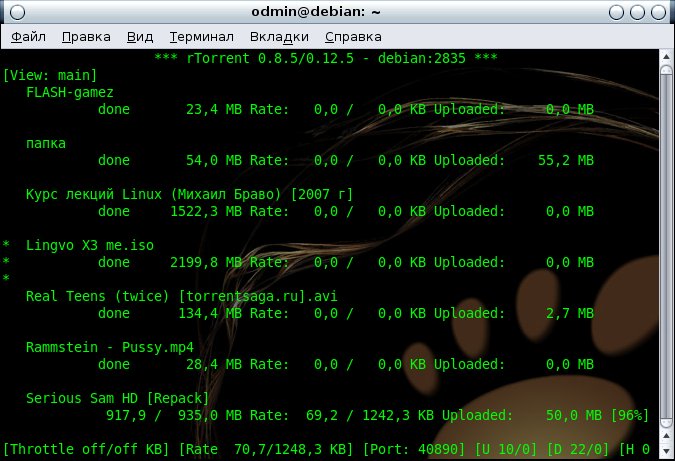Click the vertical scrollbar thumb

click(x=666, y=248)
